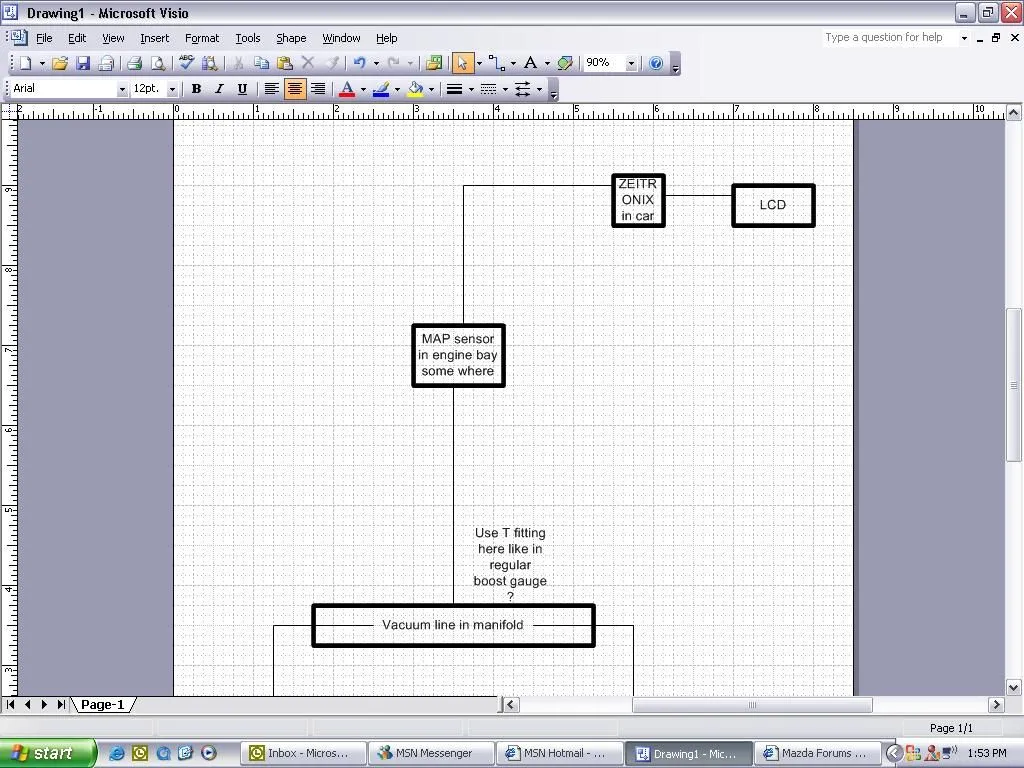Screen dimensions: 1024x768
Task: Select the ZEITRONIX in car shape
Action: point(638,200)
